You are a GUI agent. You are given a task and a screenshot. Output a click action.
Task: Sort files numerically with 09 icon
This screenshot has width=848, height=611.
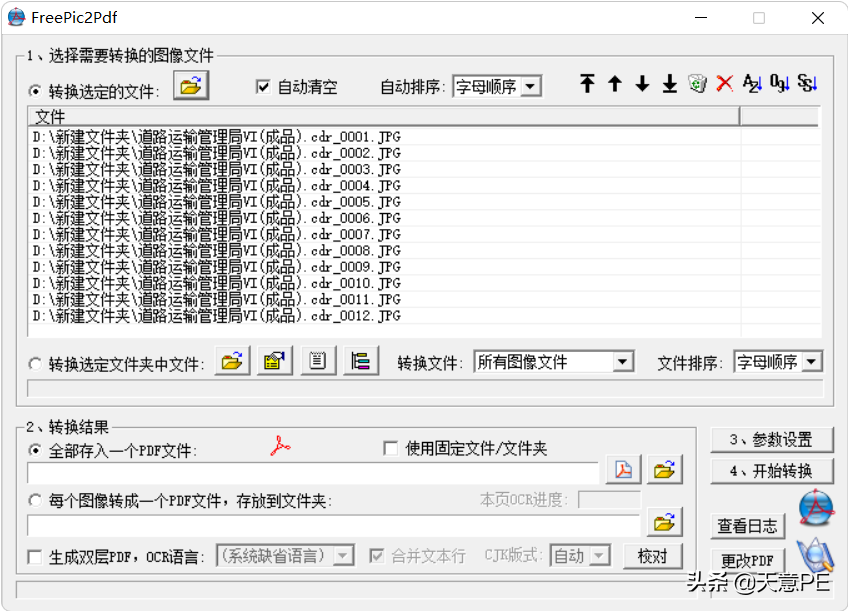click(x=779, y=84)
